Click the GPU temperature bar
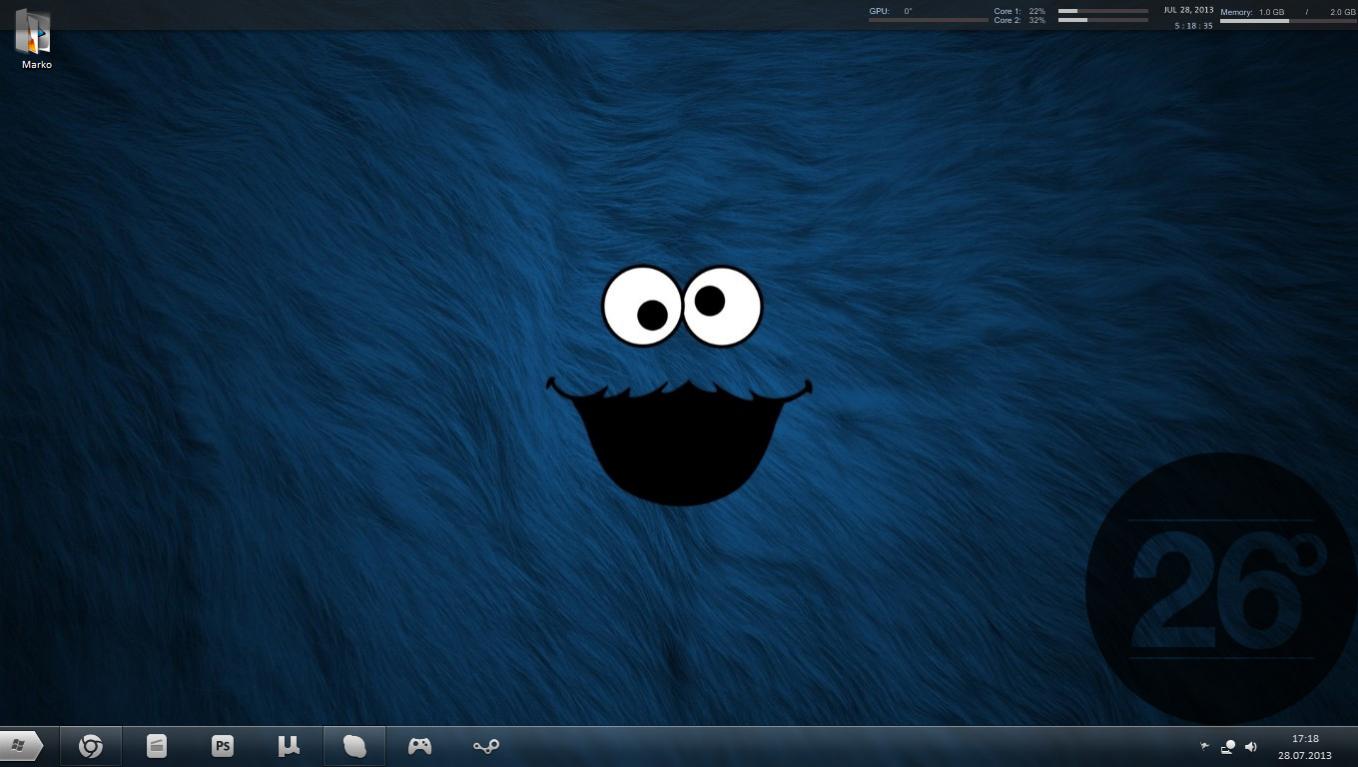This screenshot has height=767, width=1358. click(928, 20)
